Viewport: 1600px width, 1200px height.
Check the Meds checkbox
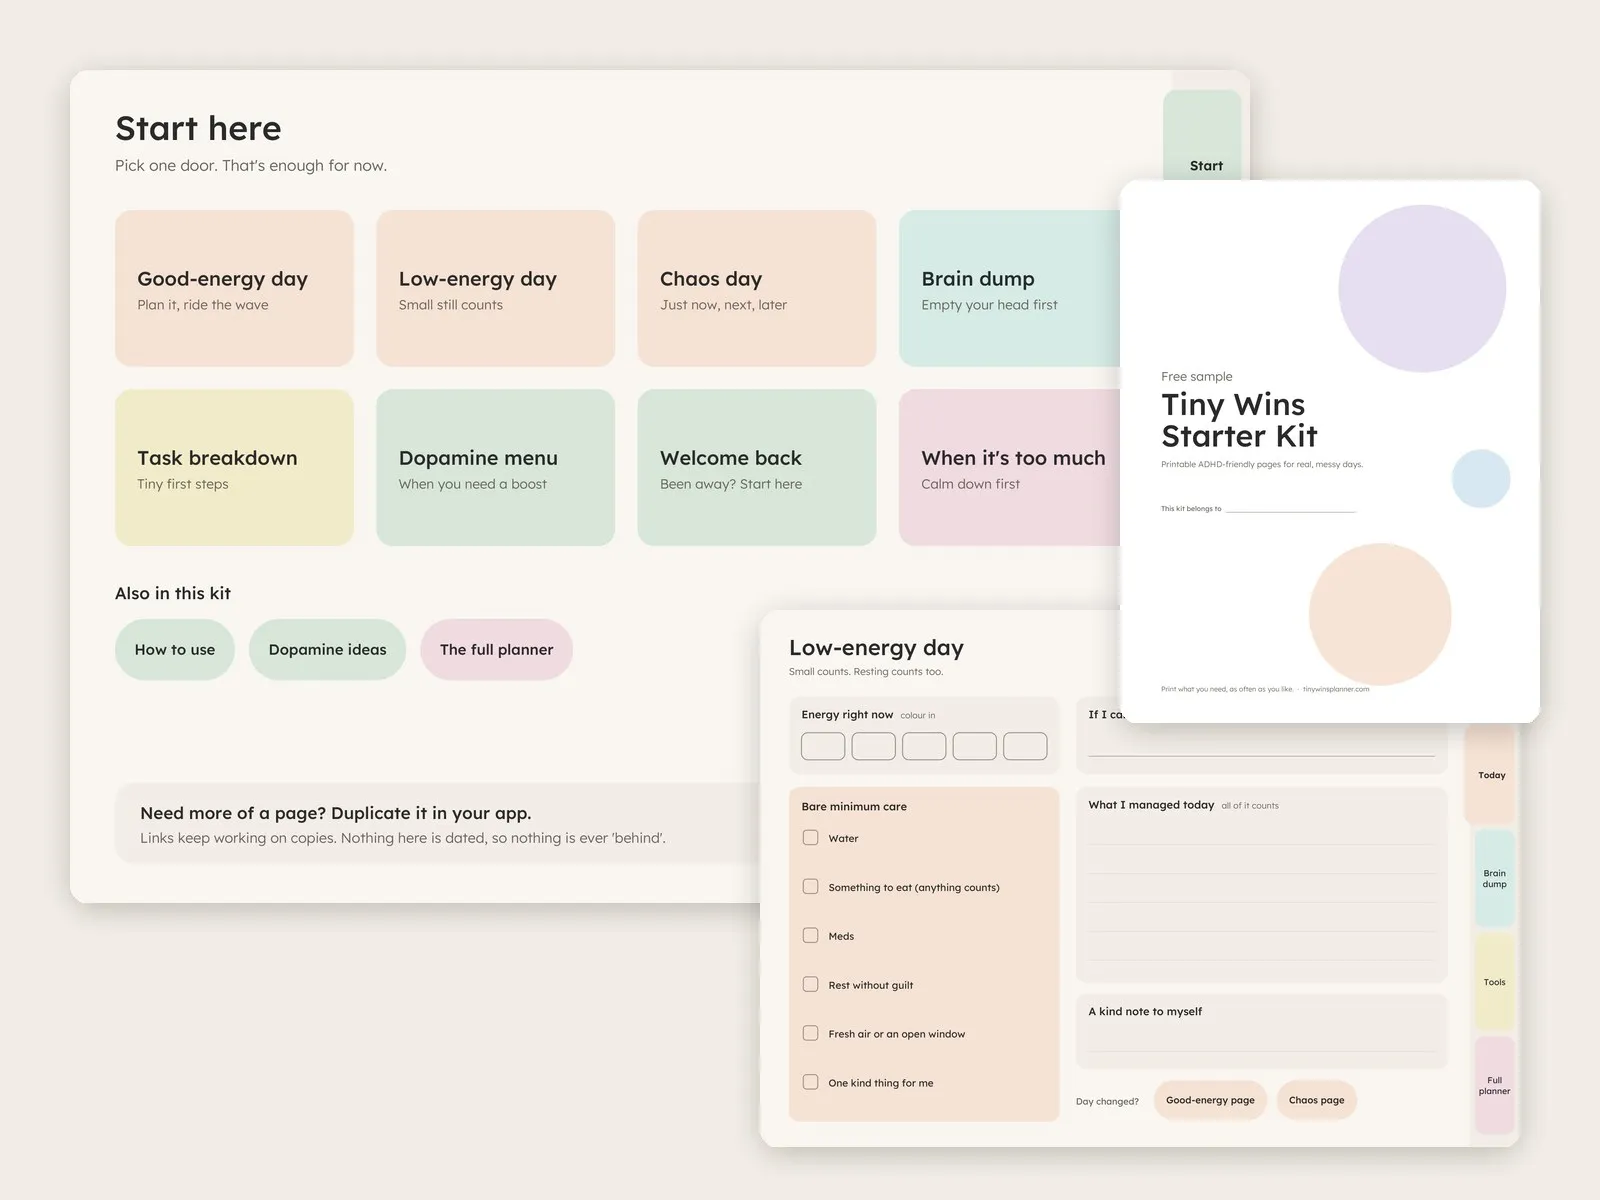[810, 936]
